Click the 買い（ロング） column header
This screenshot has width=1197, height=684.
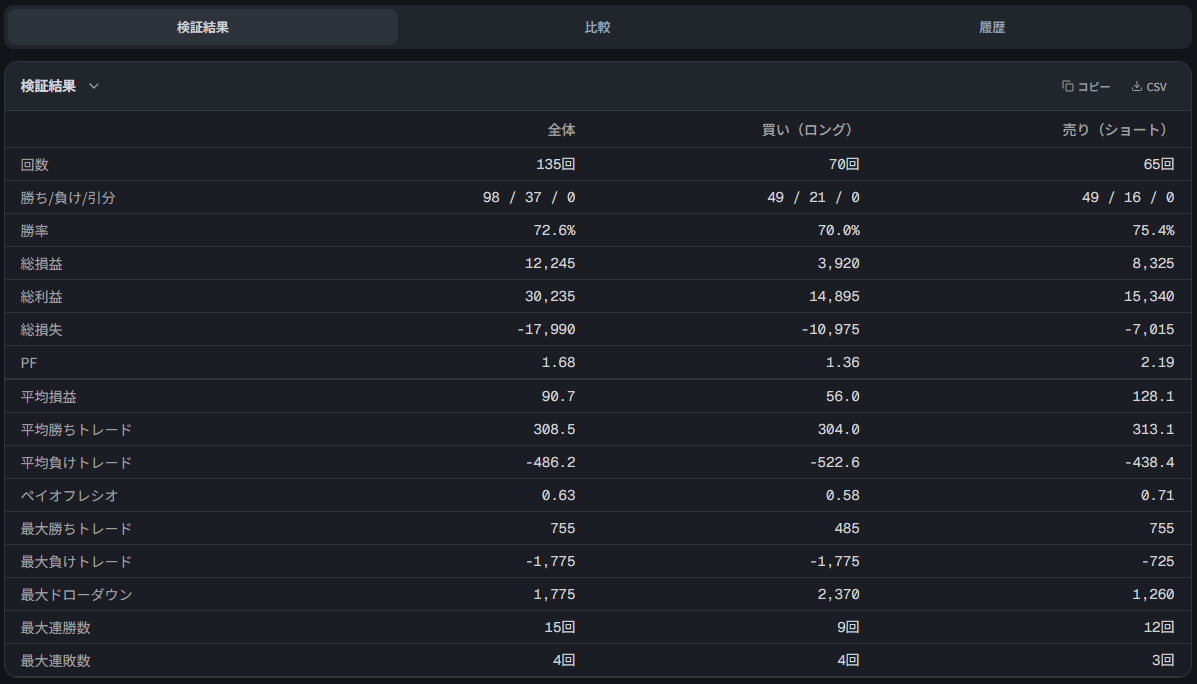pyautogui.click(x=807, y=130)
